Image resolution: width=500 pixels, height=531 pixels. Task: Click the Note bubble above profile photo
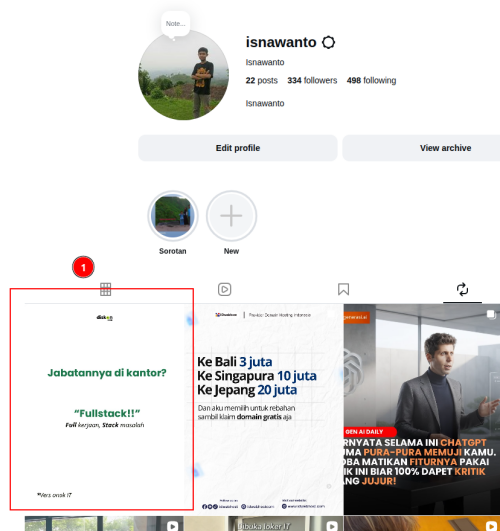[x=175, y=24]
